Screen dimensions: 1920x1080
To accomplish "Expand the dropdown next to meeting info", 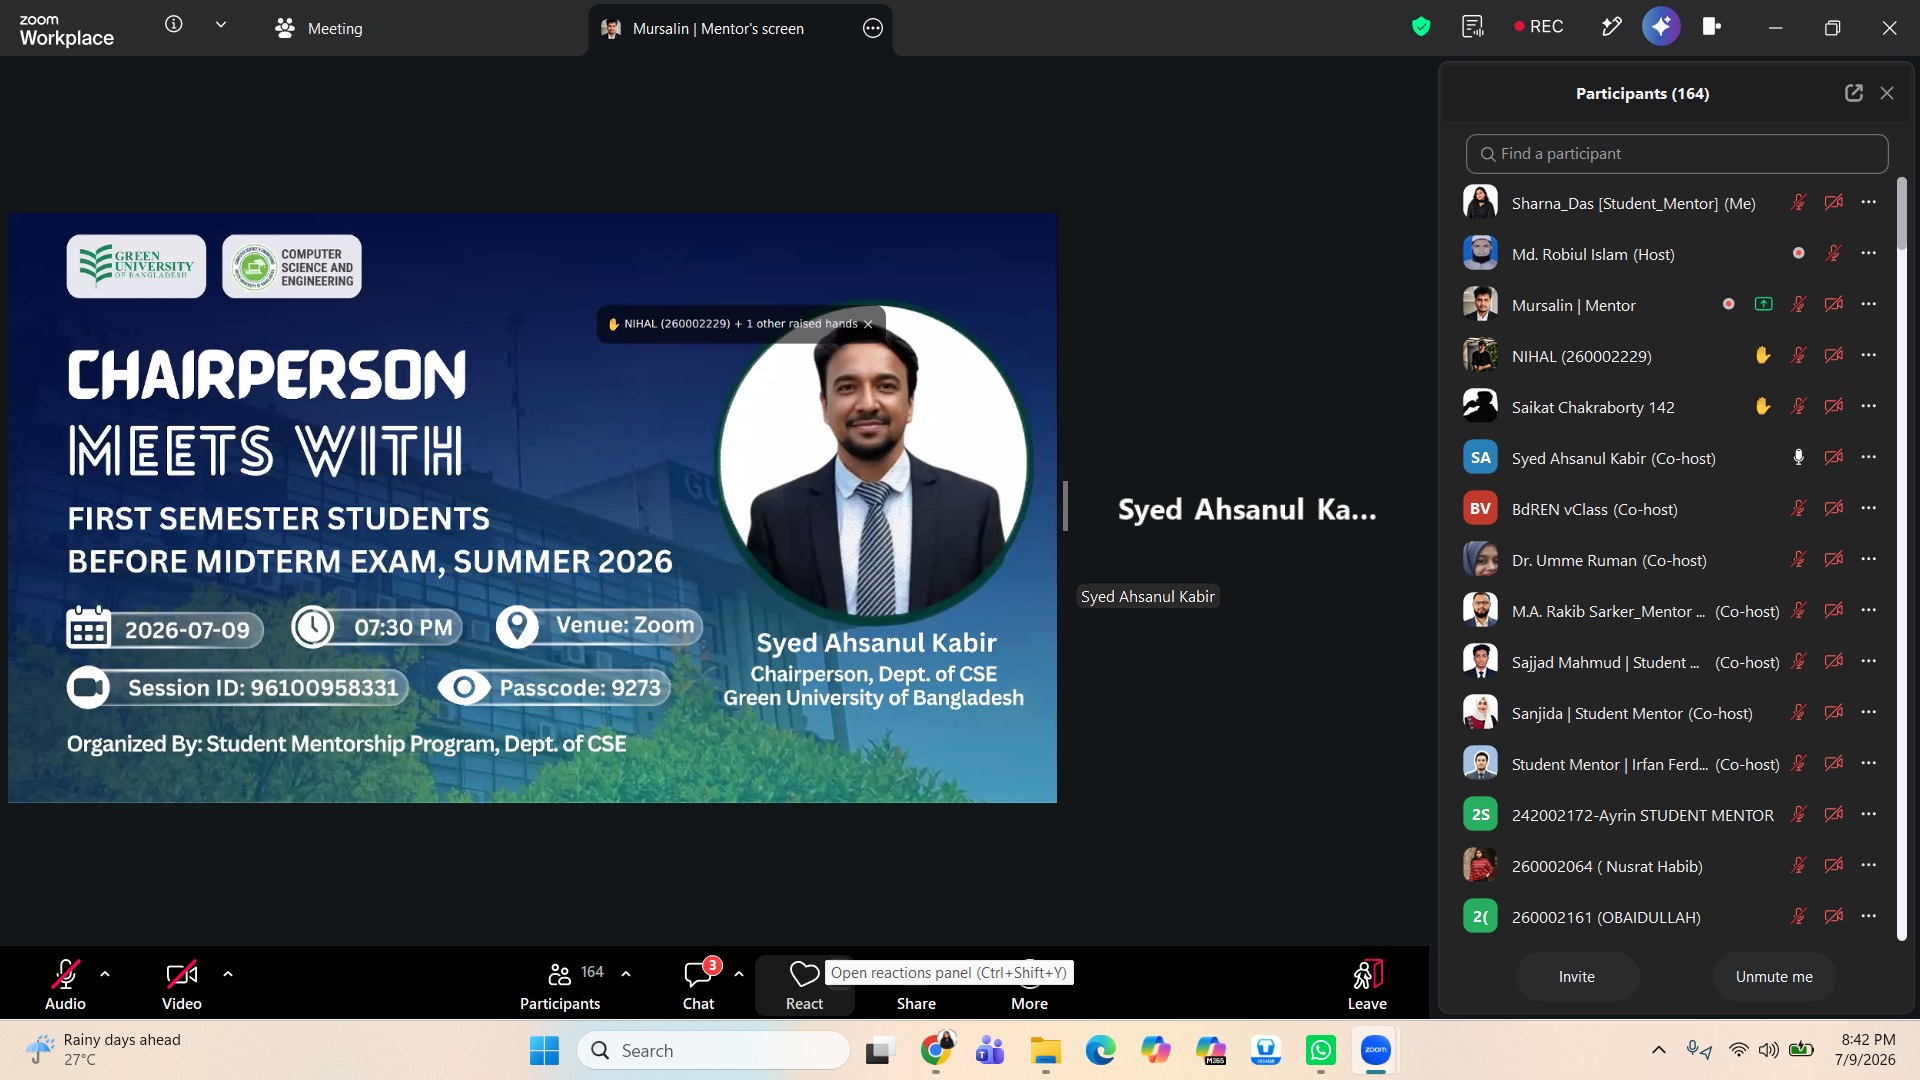I will coord(221,25).
